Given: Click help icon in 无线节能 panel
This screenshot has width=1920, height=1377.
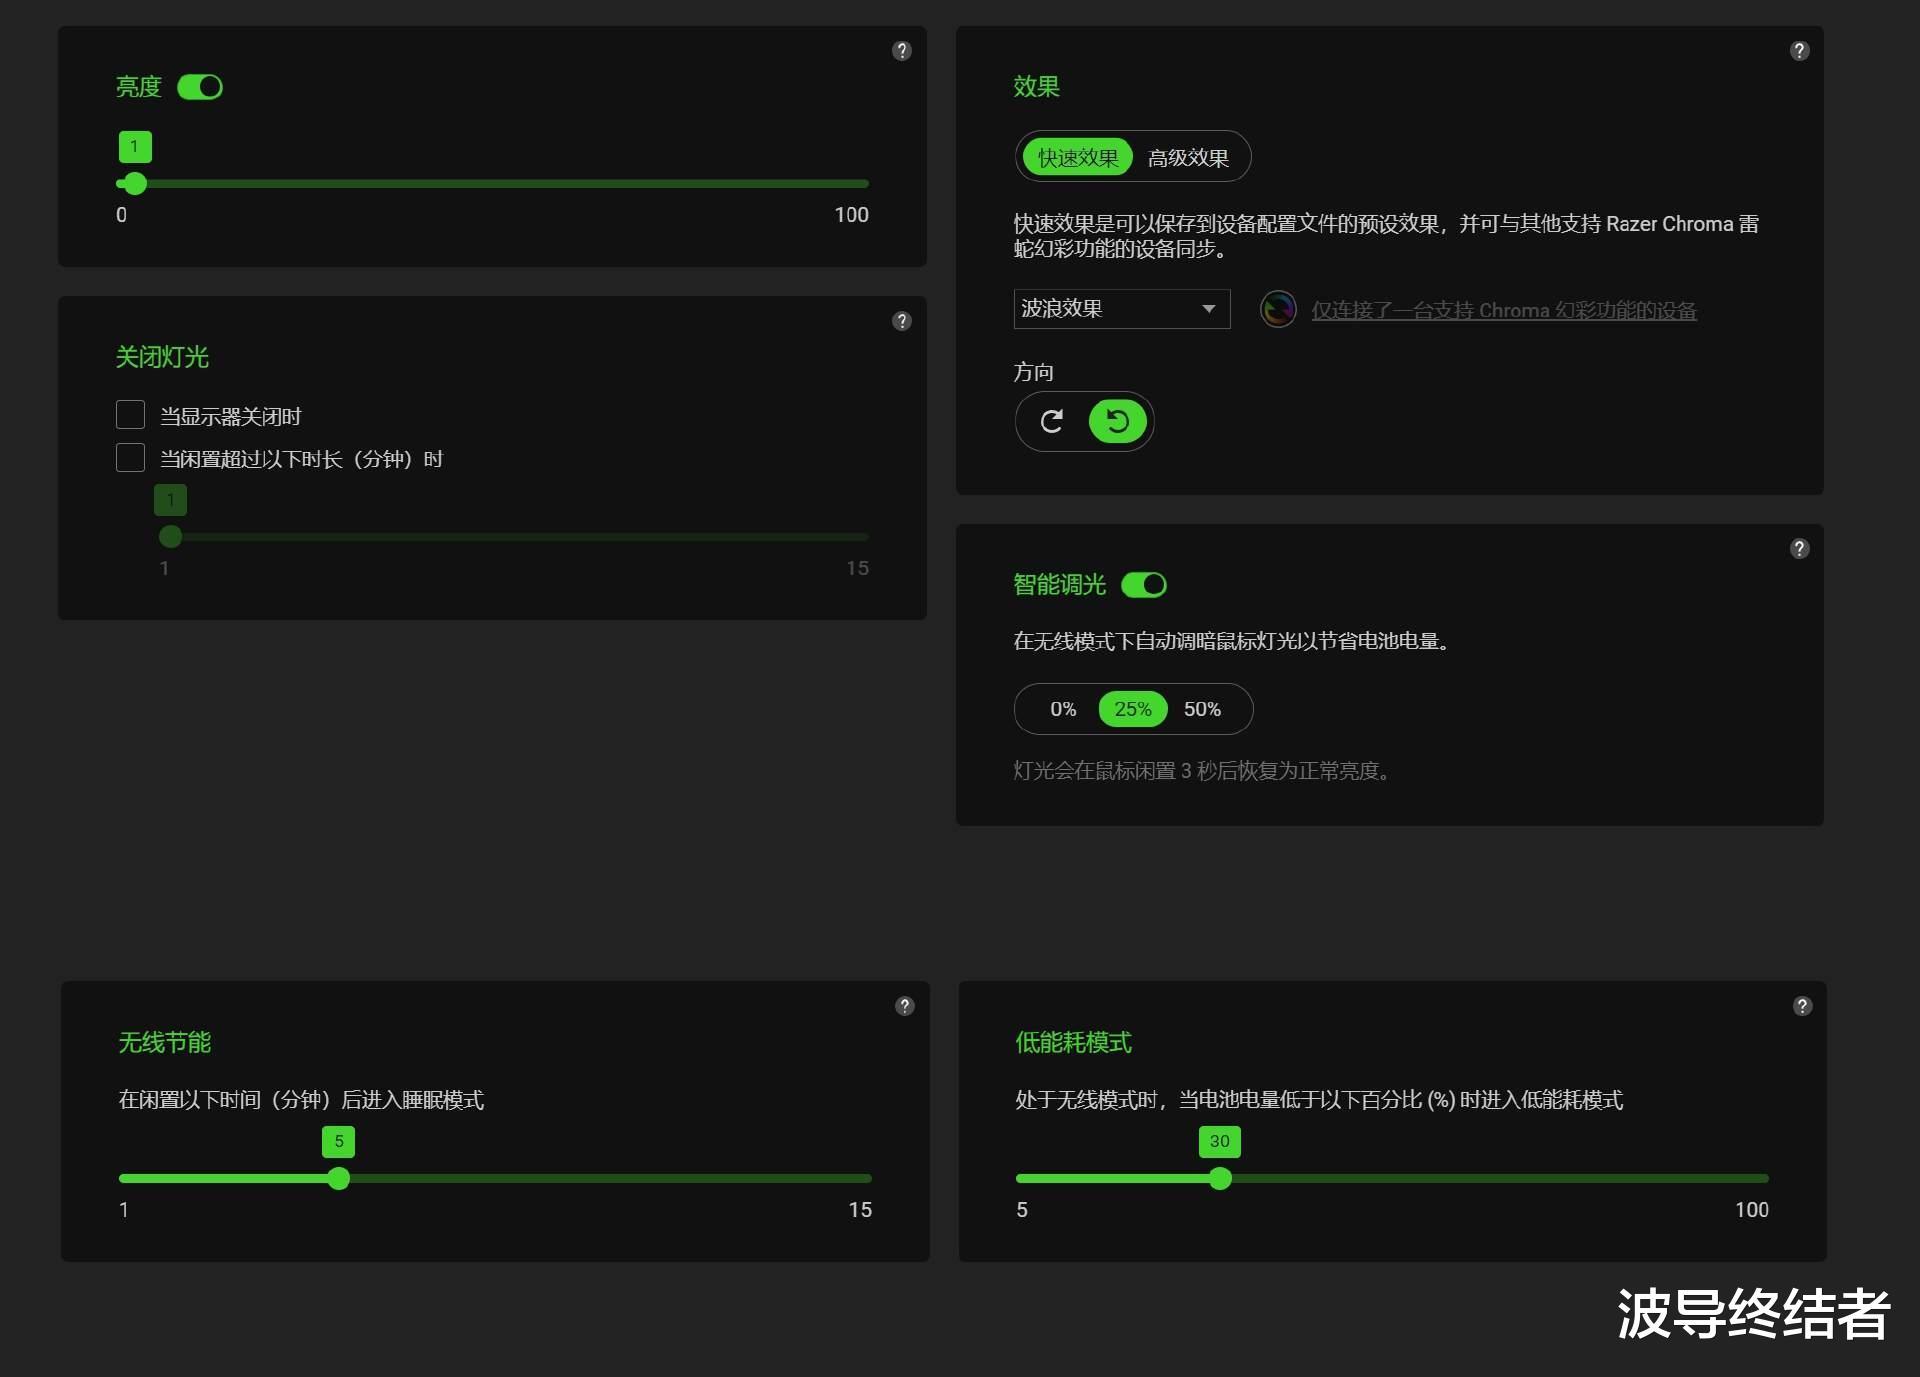Looking at the screenshot, I should click(x=904, y=1006).
